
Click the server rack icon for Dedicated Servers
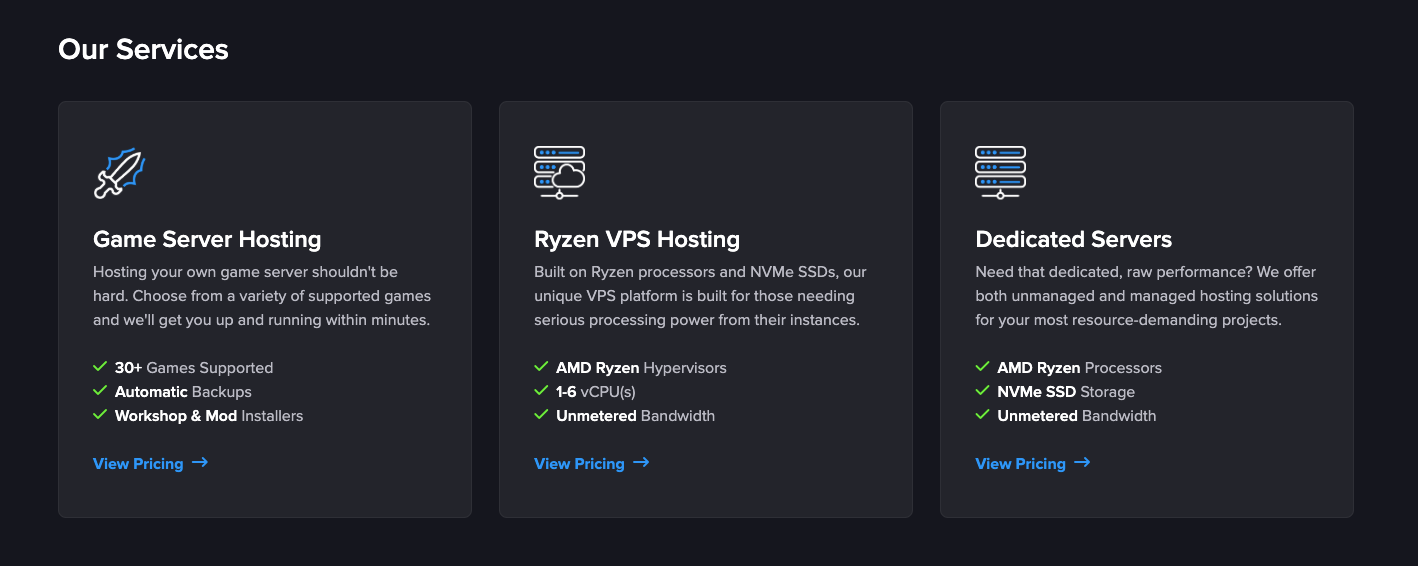(1000, 173)
